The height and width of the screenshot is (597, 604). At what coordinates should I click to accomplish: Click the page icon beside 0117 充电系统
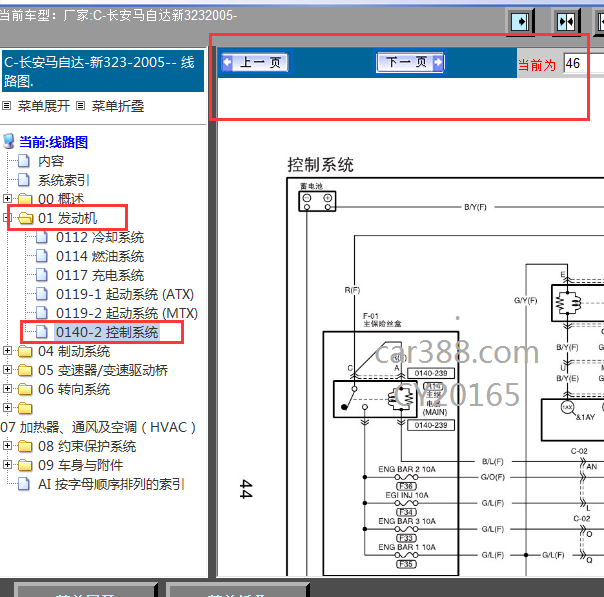pos(42,275)
